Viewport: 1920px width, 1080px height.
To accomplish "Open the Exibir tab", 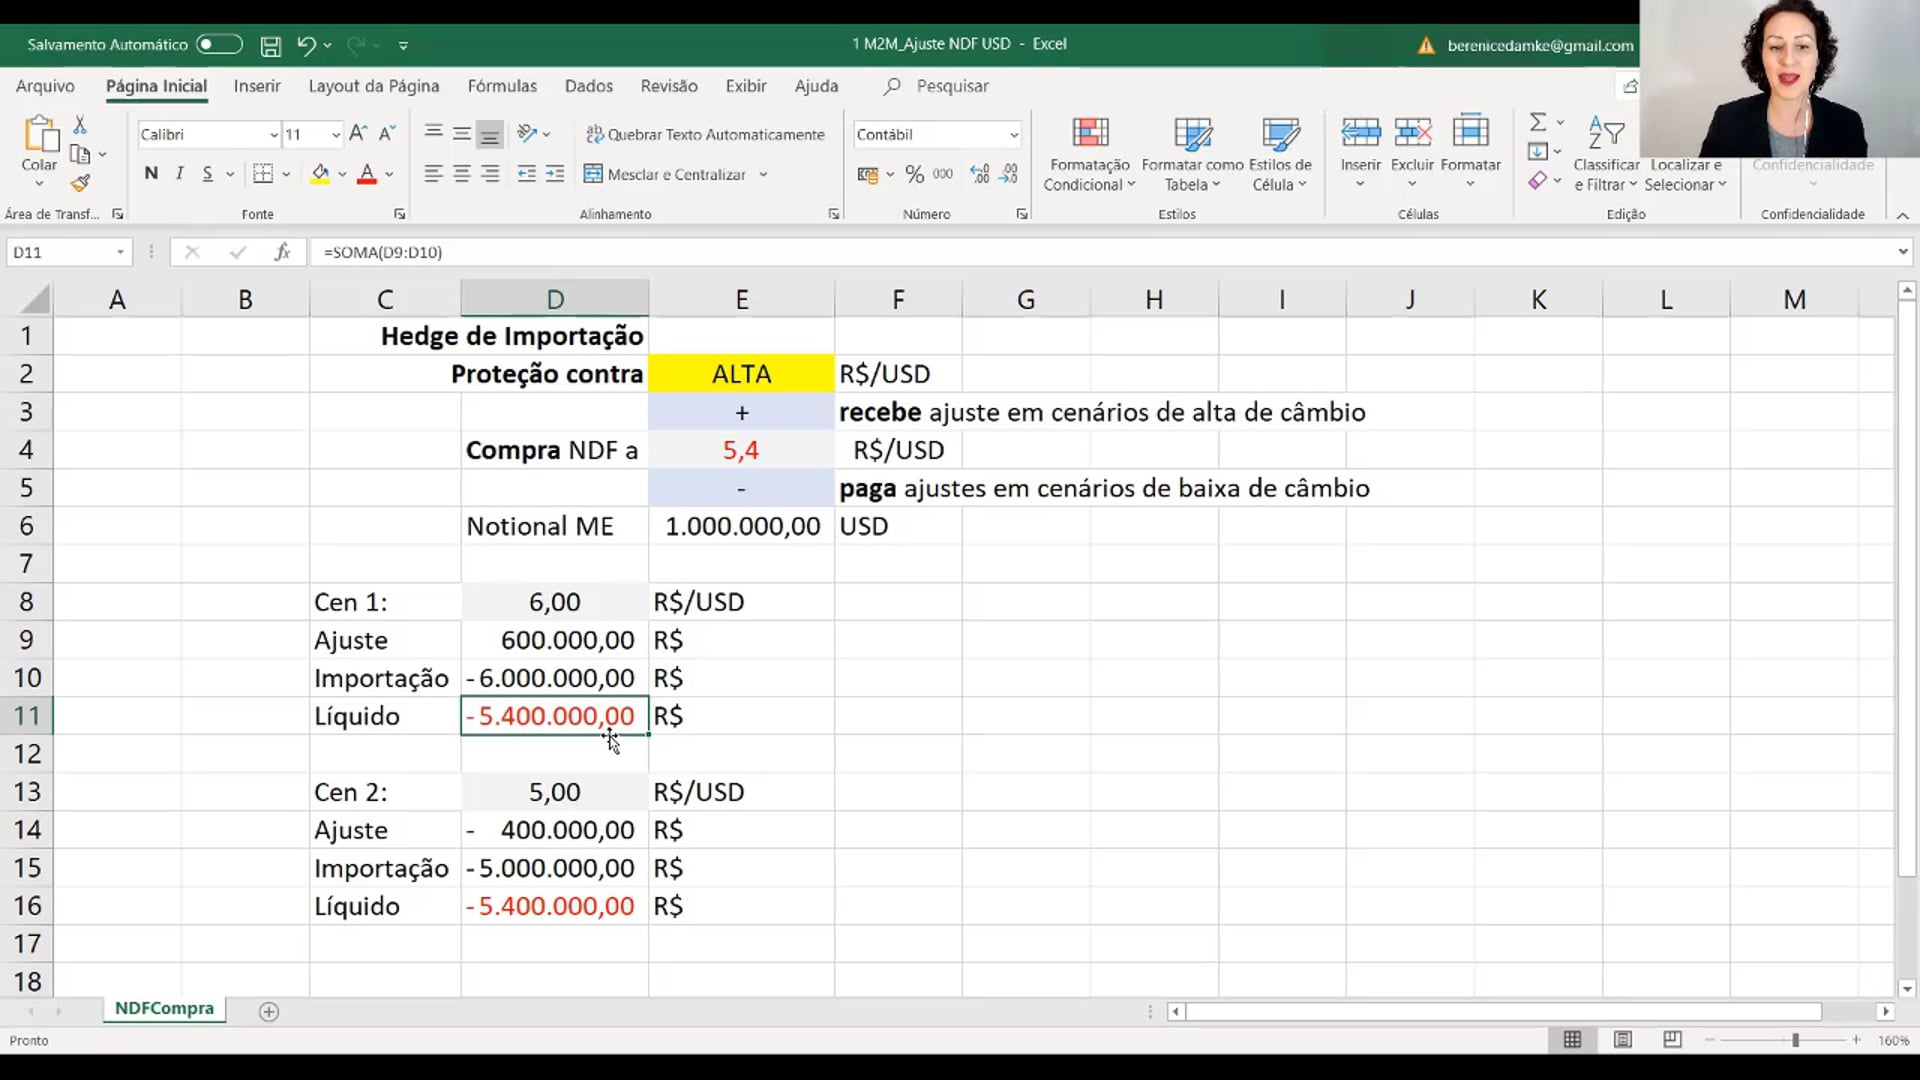I will coord(746,86).
